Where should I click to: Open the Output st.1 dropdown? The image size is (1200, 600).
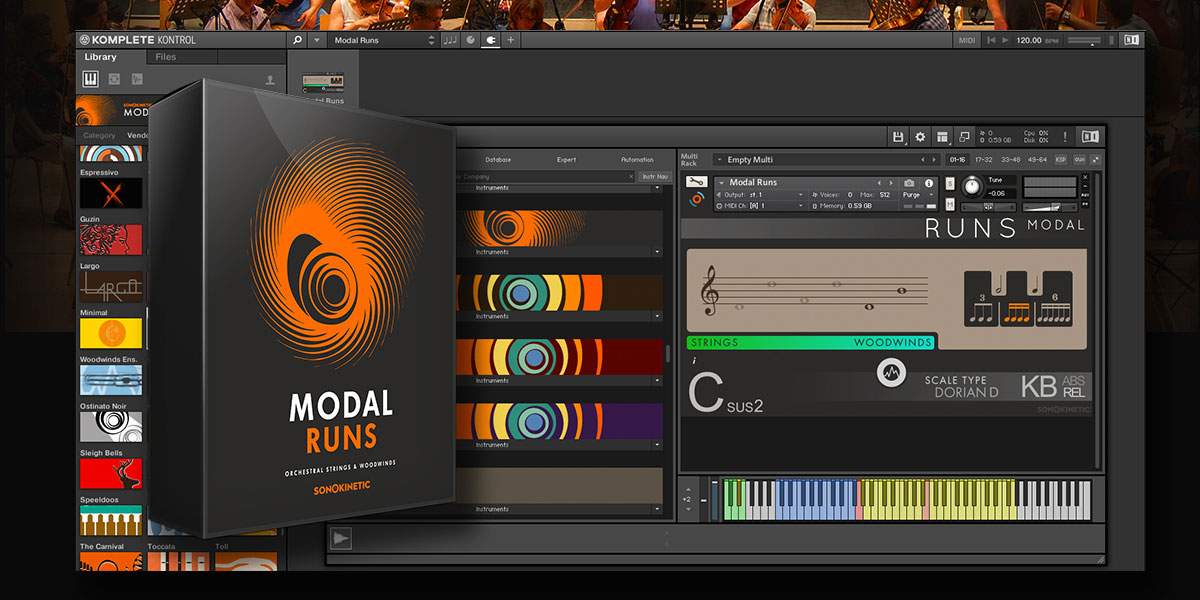pyautogui.click(x=762, y=195)
